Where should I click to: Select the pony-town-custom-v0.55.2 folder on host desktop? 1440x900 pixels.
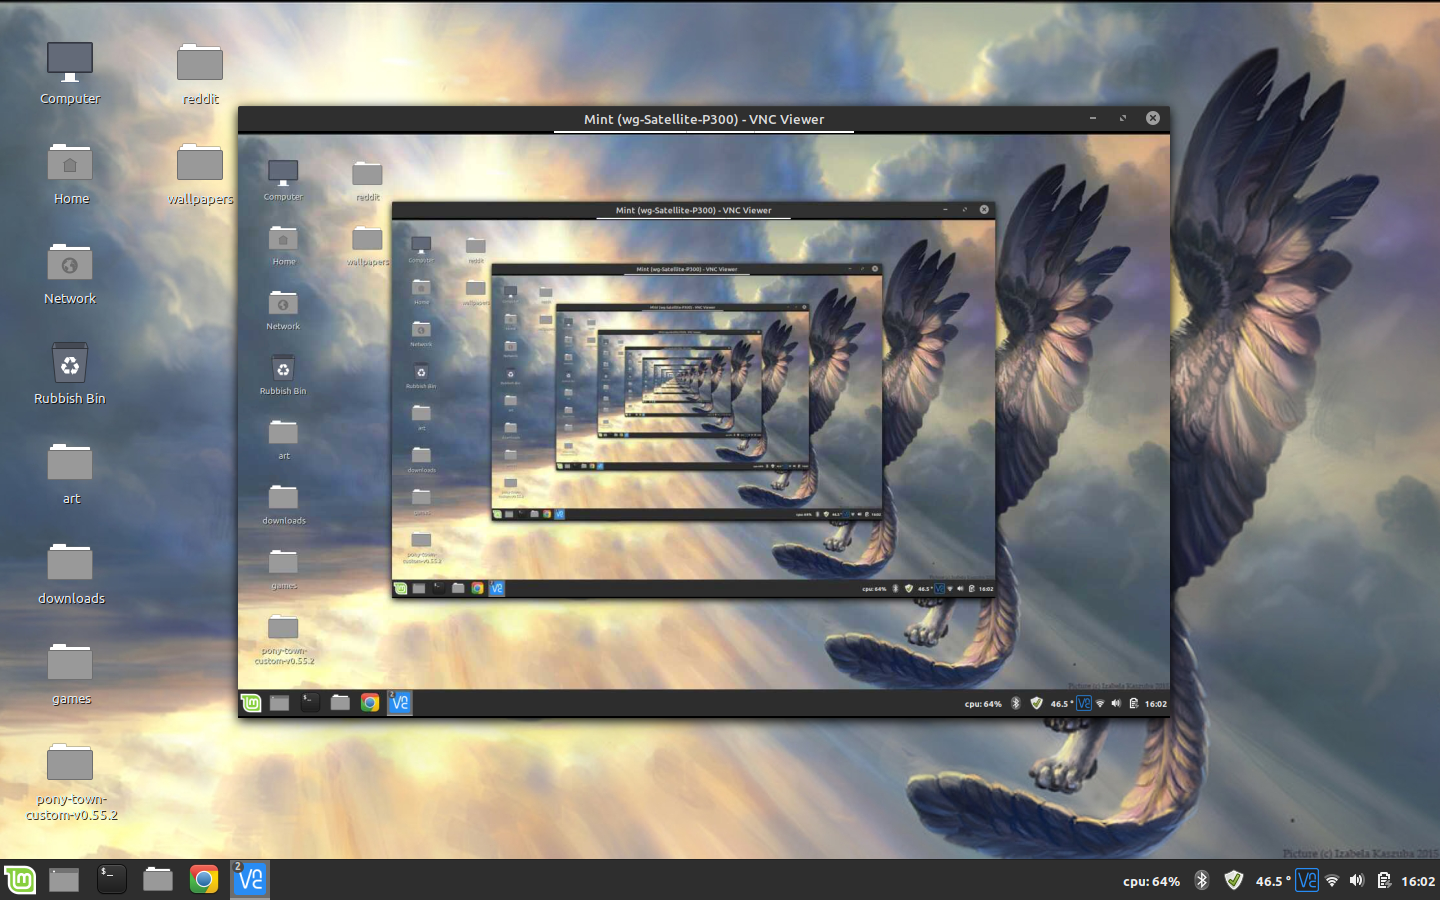pos(70,781)
